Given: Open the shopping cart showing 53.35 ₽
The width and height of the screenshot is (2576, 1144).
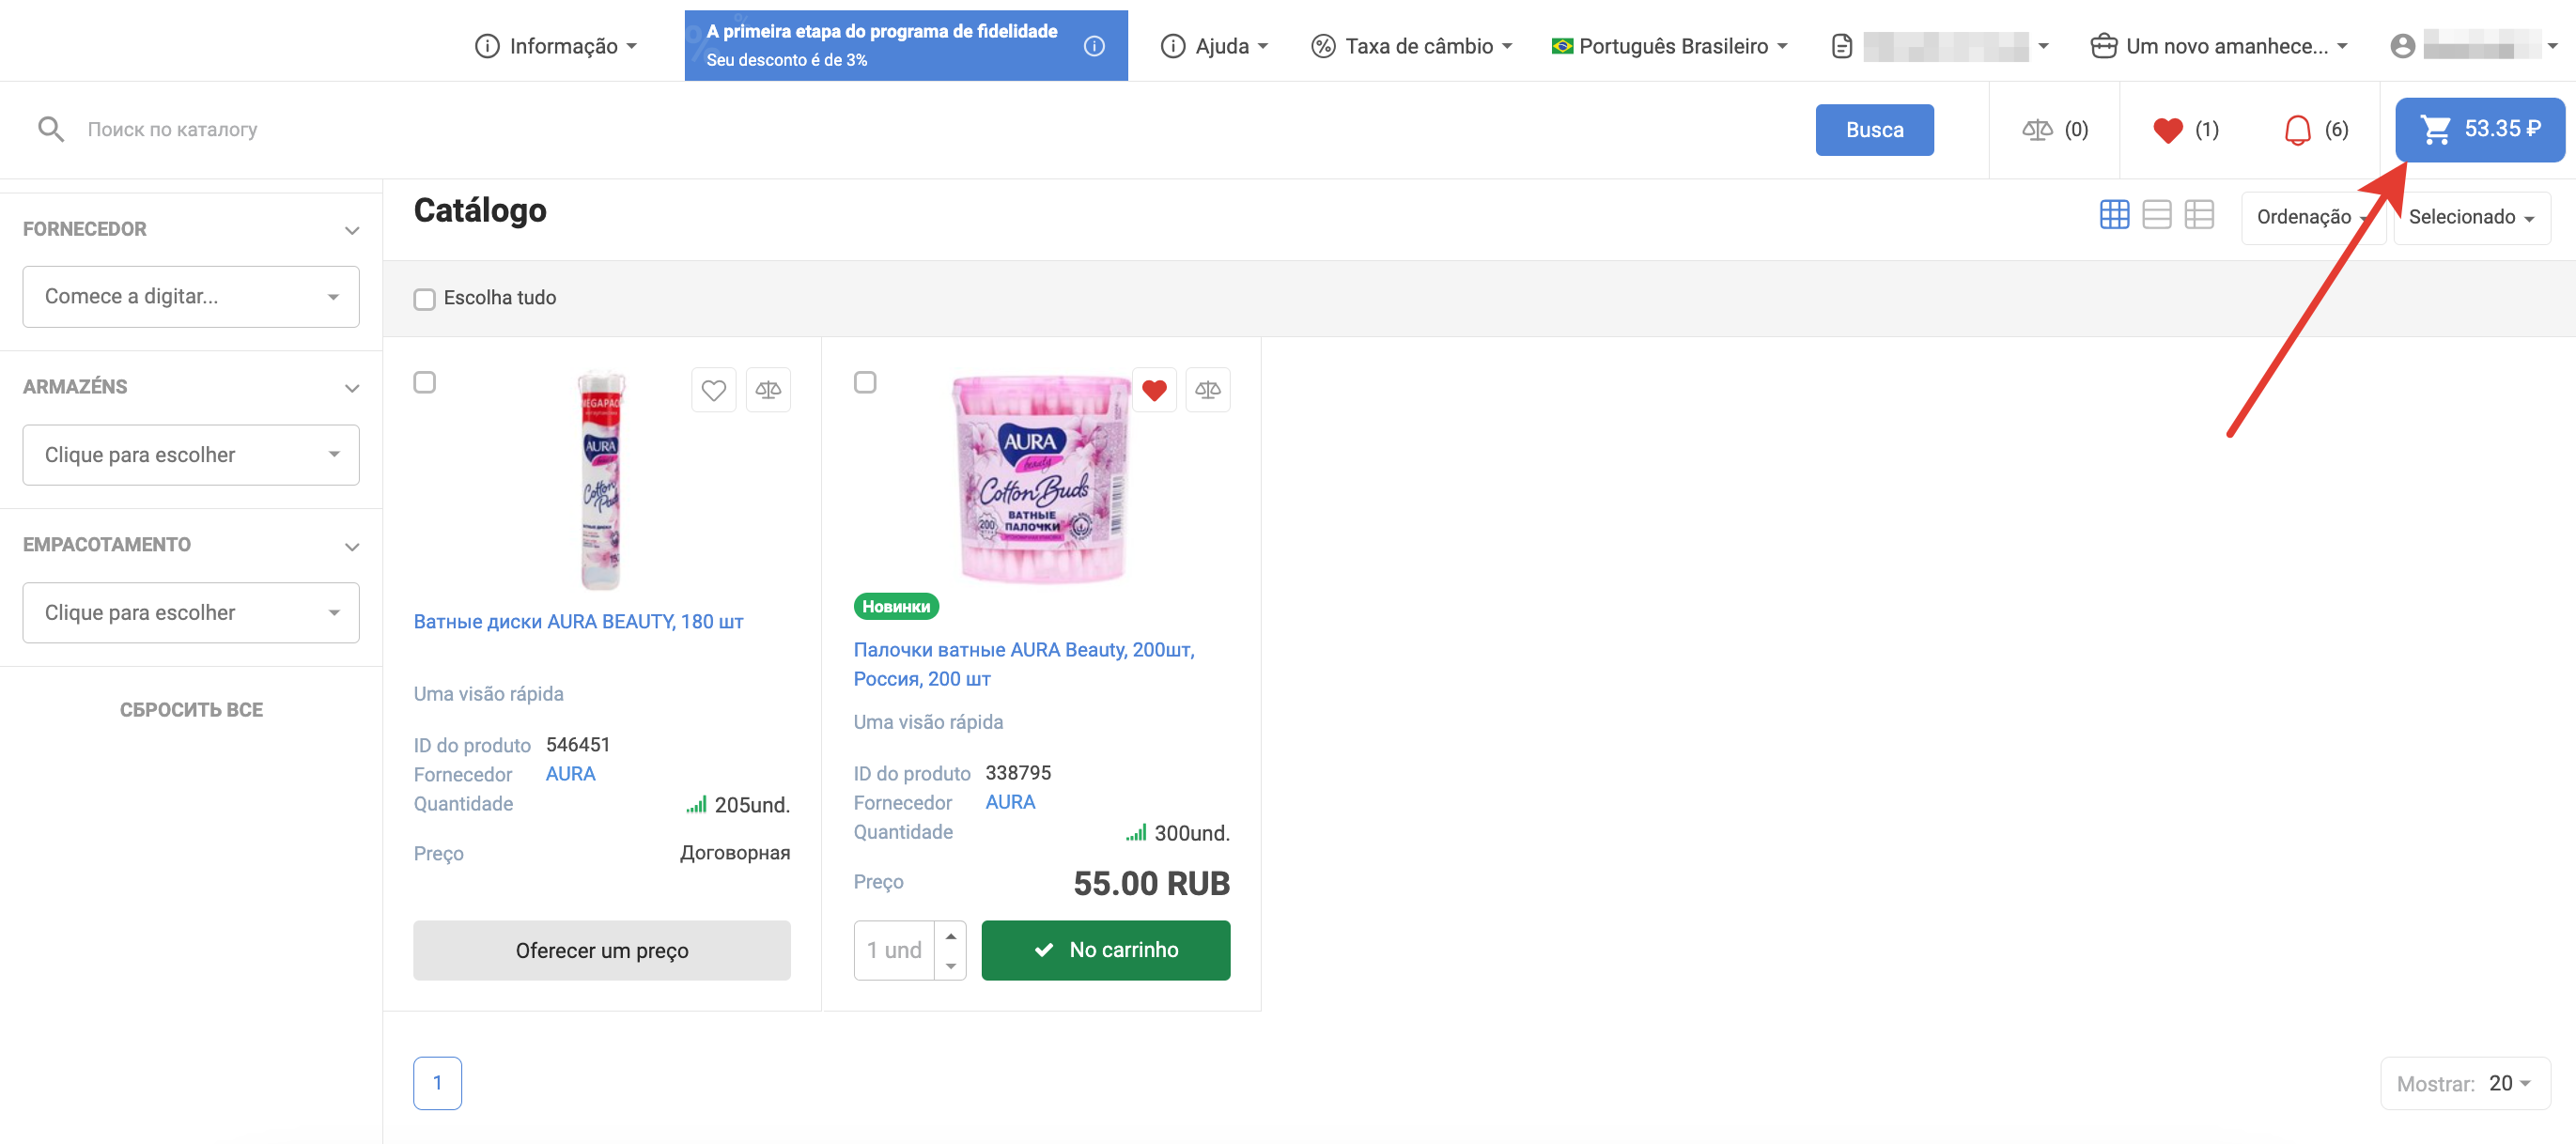Looking at the screenshot, I should [x=2479, y=129].
